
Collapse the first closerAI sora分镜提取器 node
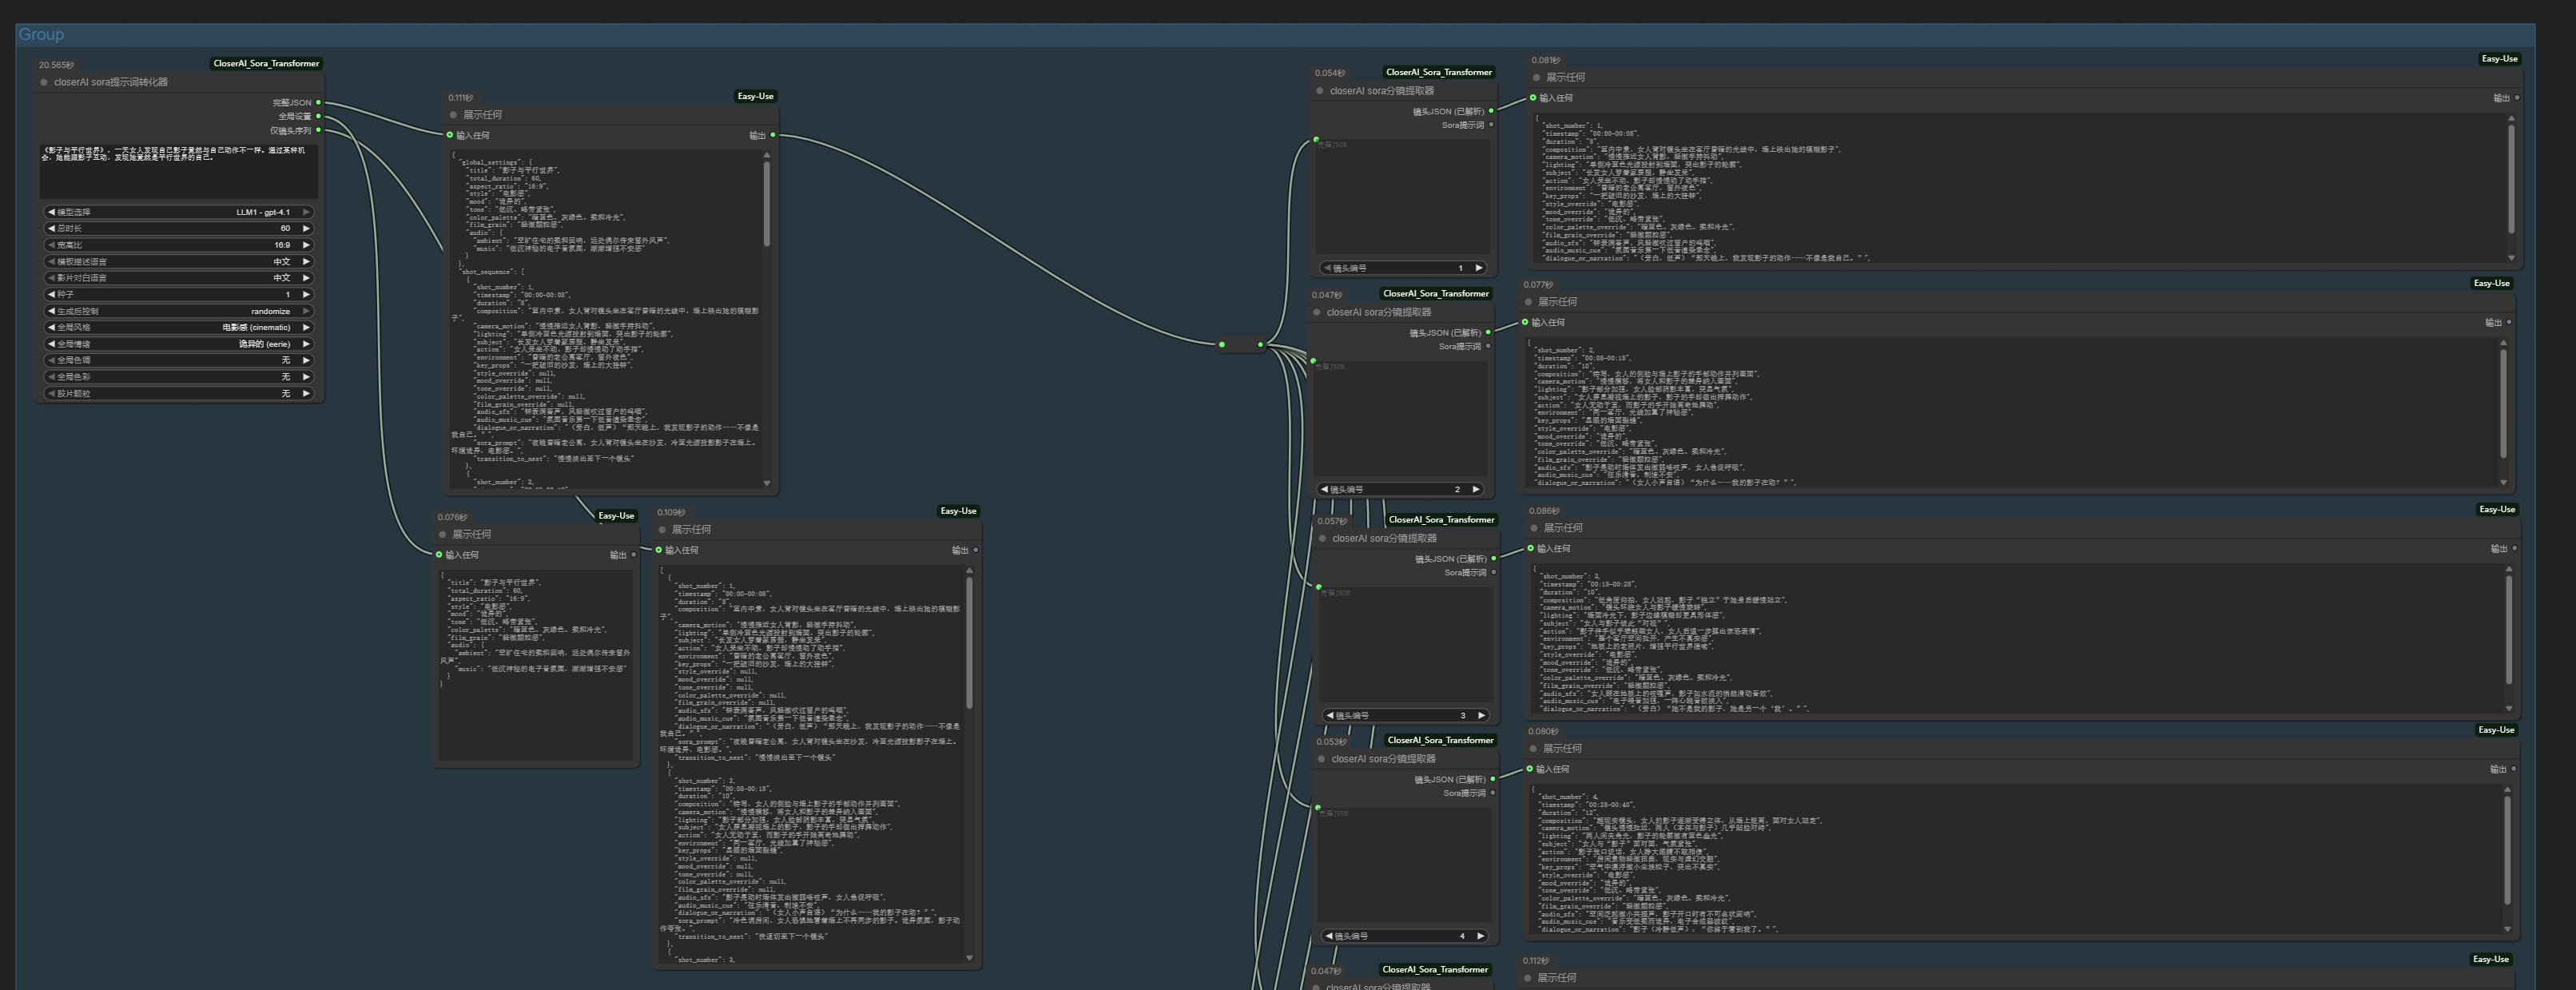click(x=1320, y=91)
